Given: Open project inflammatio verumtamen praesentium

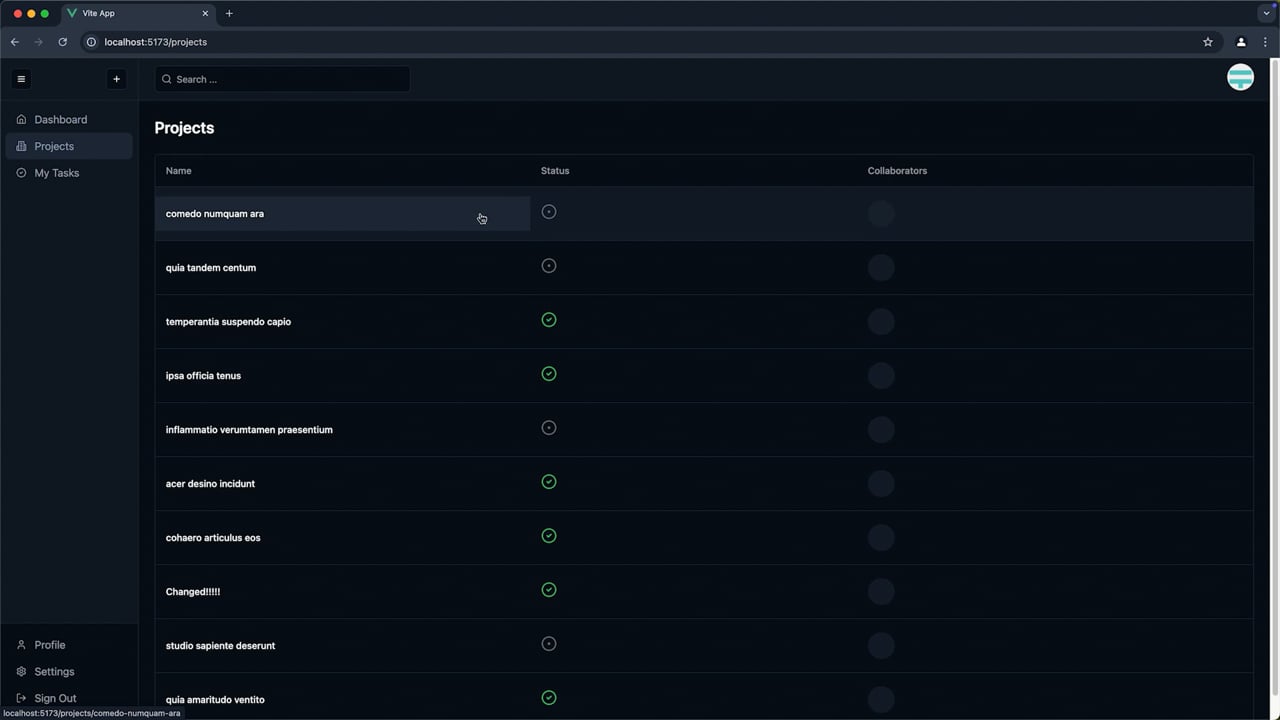Looking at the screenshot, I should pyautogui.click(x=249, y=430).
